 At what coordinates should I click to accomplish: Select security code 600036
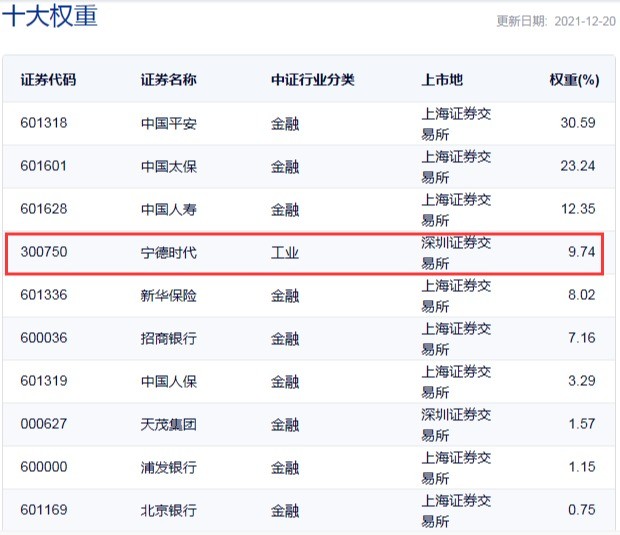pos(44,338)
